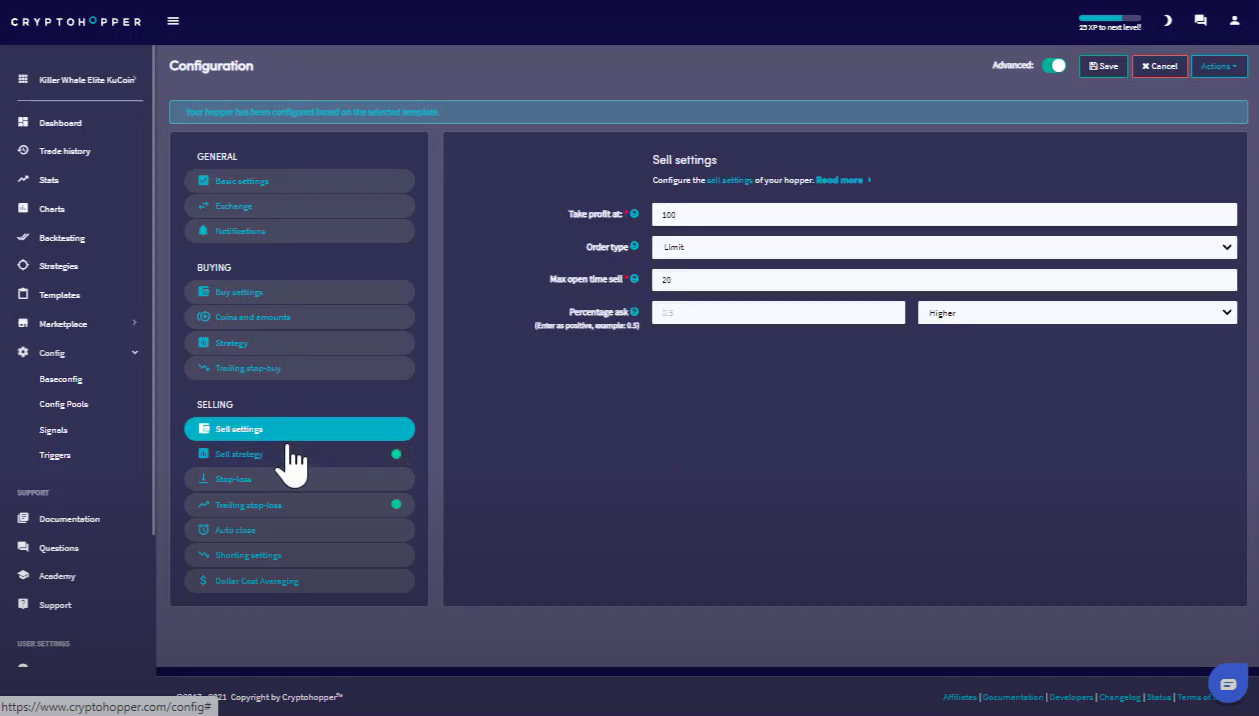Click help icon next to Take profit at

634,213
